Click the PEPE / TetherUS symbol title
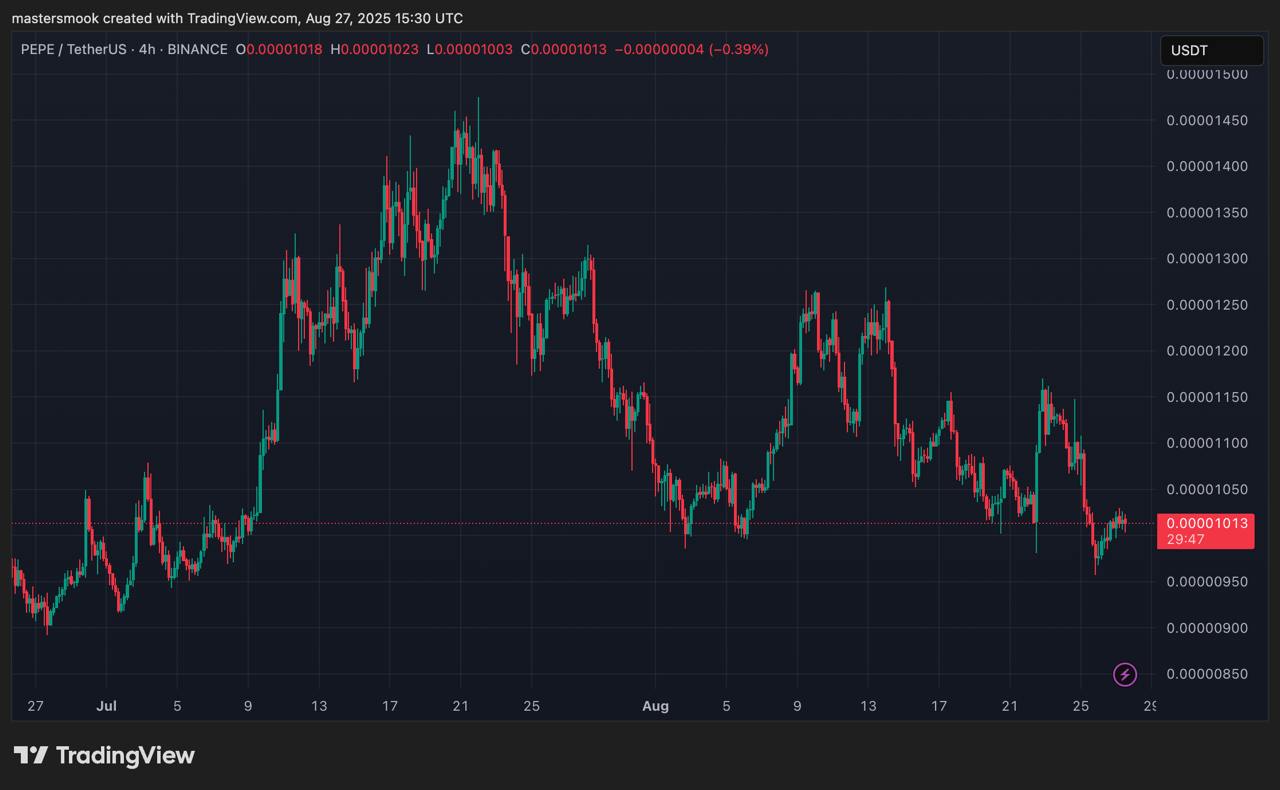The image size is (1280, 790). click(x=75, y=49)
